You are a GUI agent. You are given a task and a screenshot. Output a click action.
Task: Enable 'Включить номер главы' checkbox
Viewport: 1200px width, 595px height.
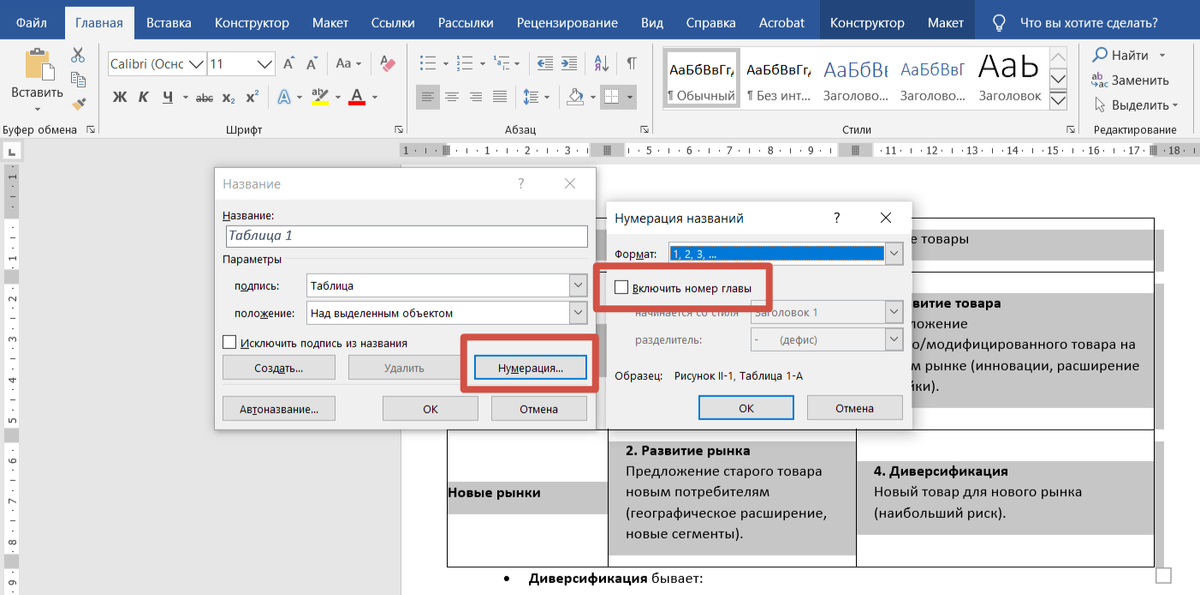(x=622, y=288)
